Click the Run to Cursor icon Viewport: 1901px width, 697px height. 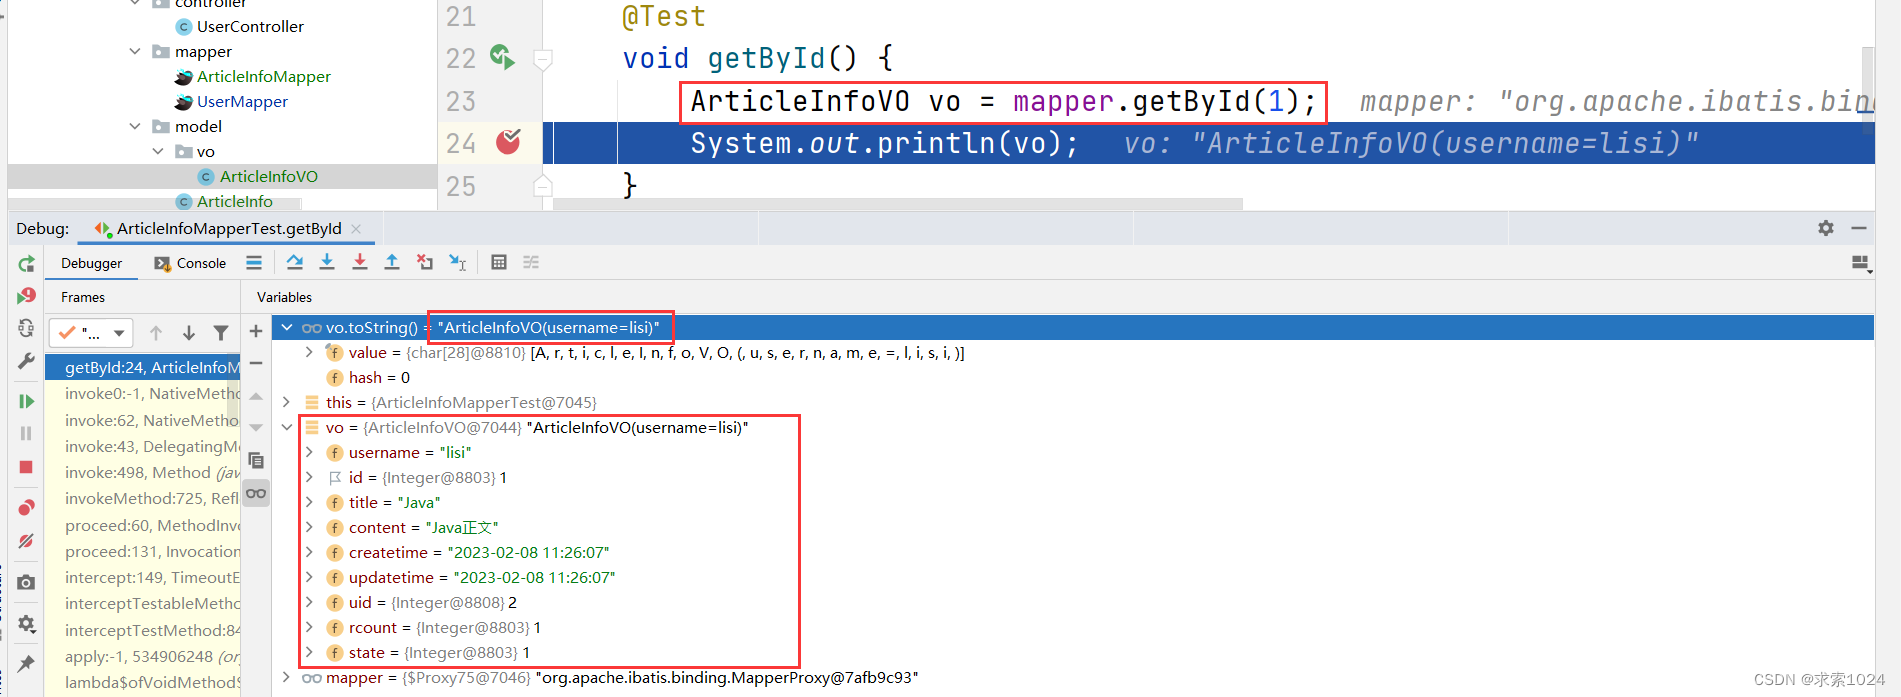458,262
